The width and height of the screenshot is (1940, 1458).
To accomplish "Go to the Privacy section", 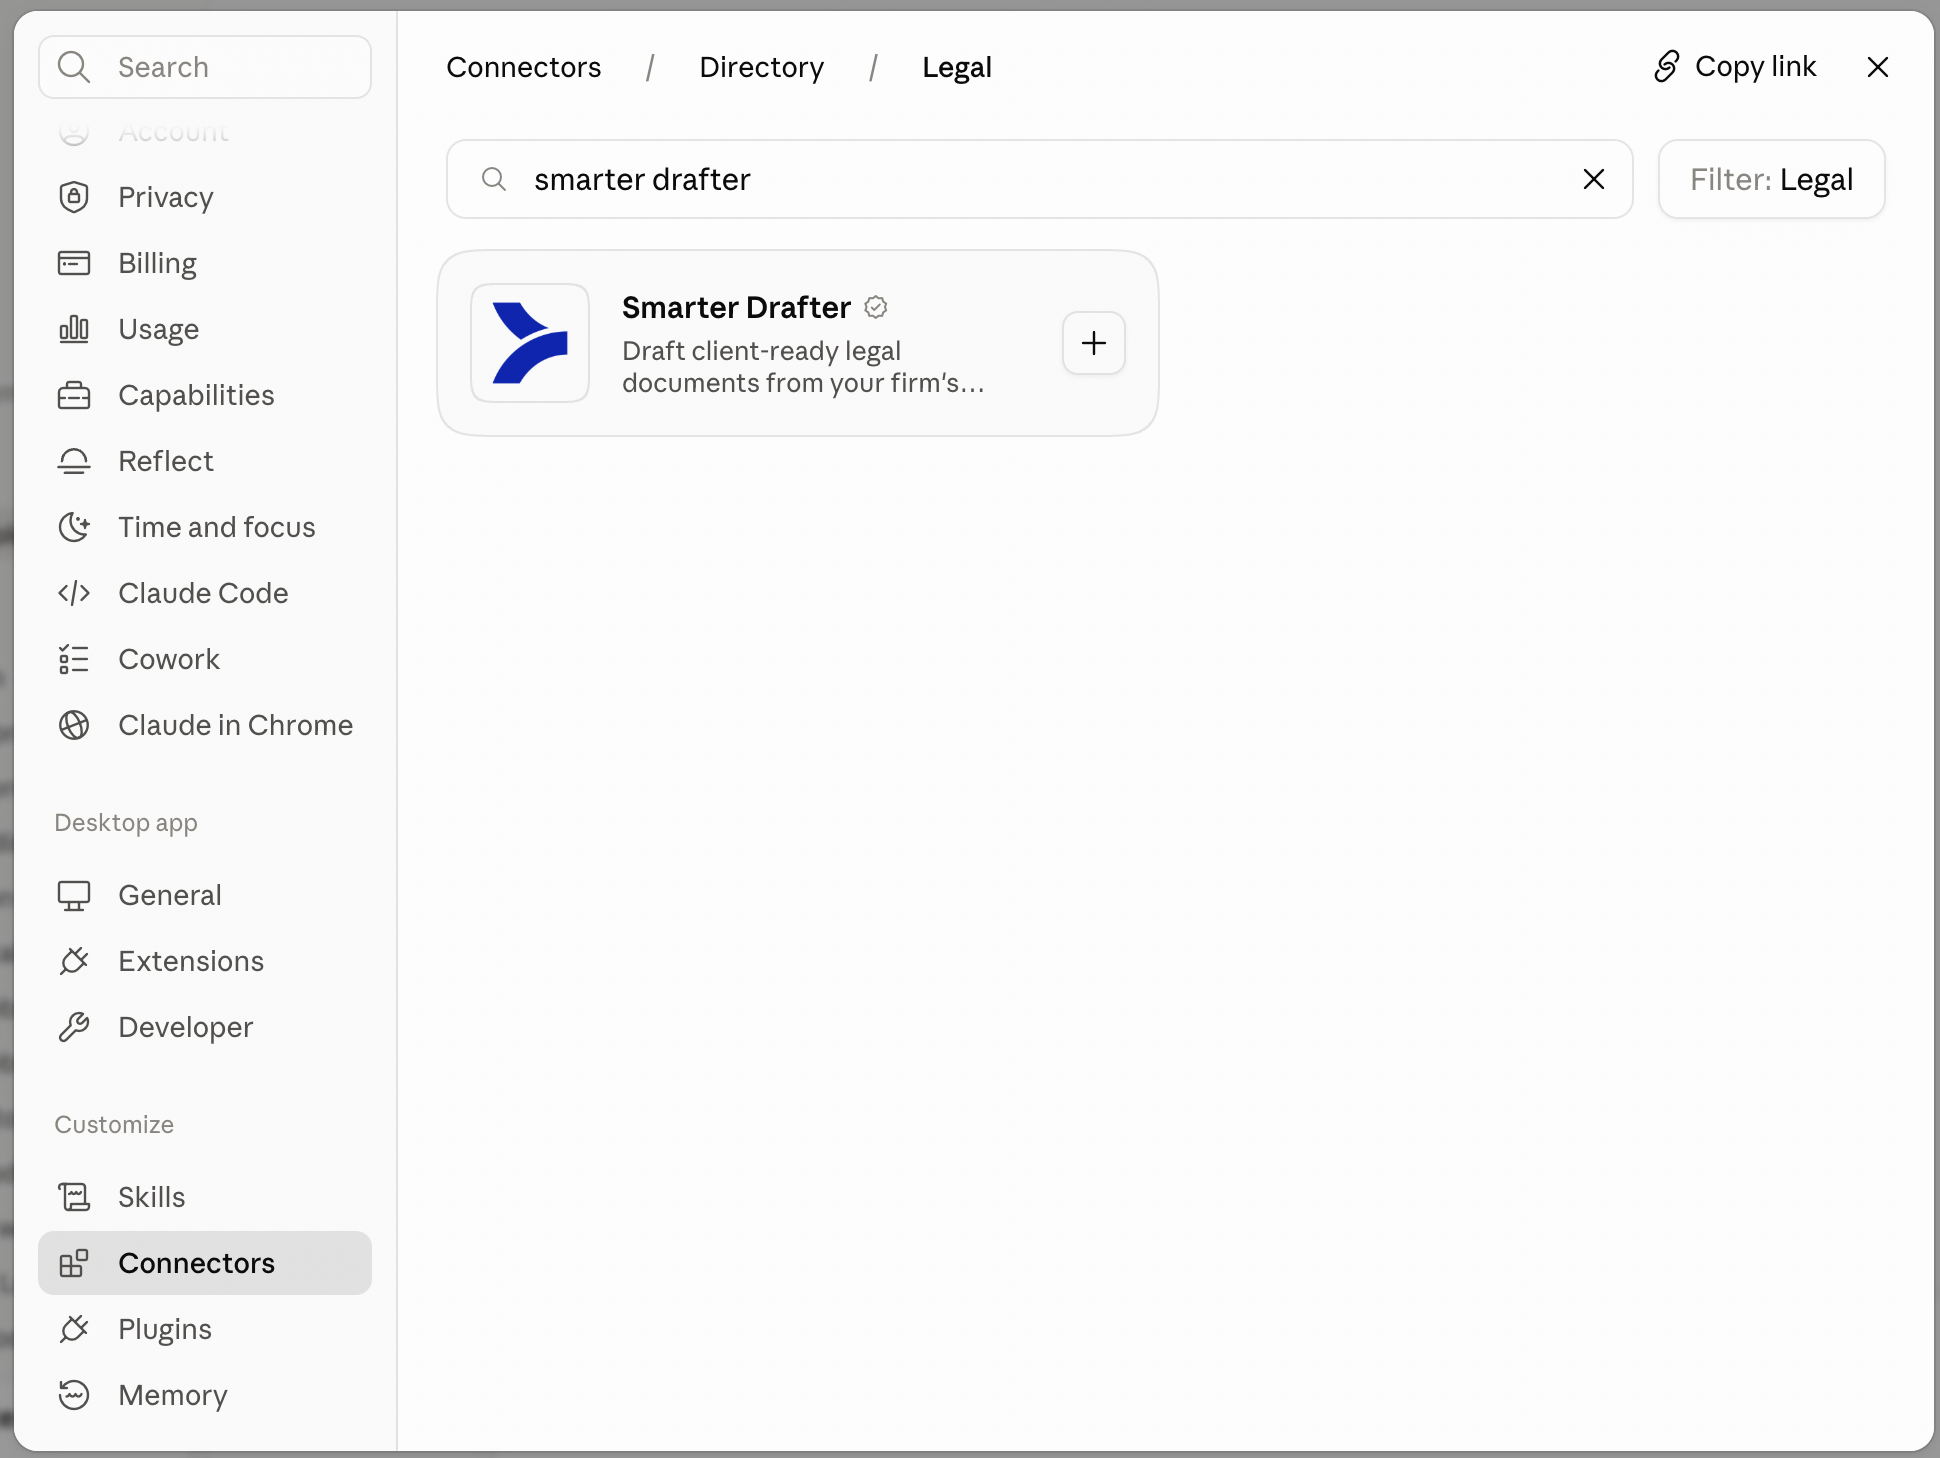I will tap(205, 197).
